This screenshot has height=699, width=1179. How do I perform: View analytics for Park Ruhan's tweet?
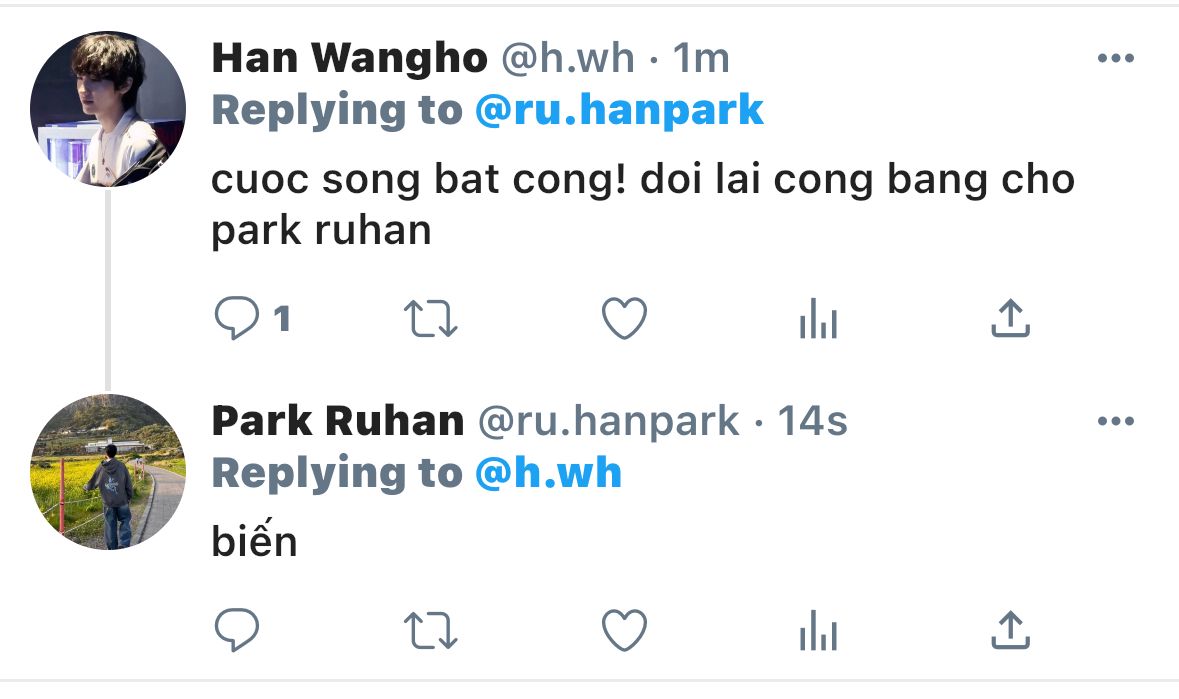coord(819,630)
